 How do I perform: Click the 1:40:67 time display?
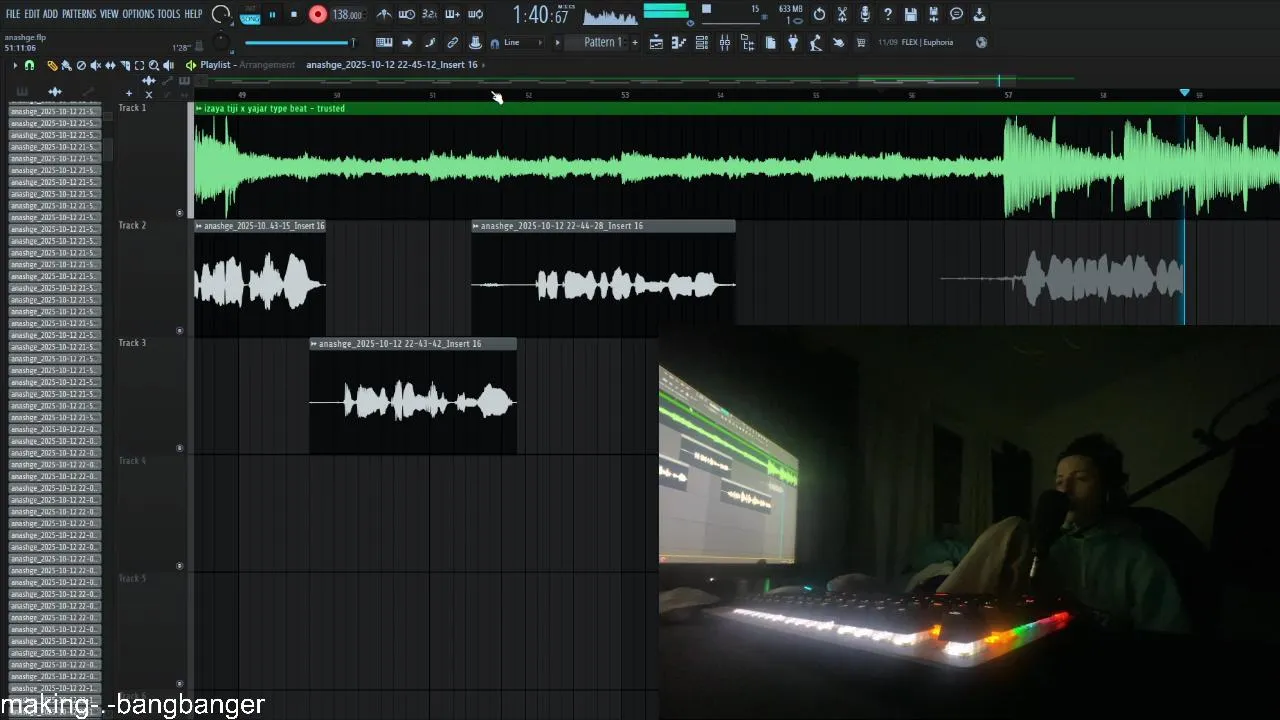tap(541, 15)
